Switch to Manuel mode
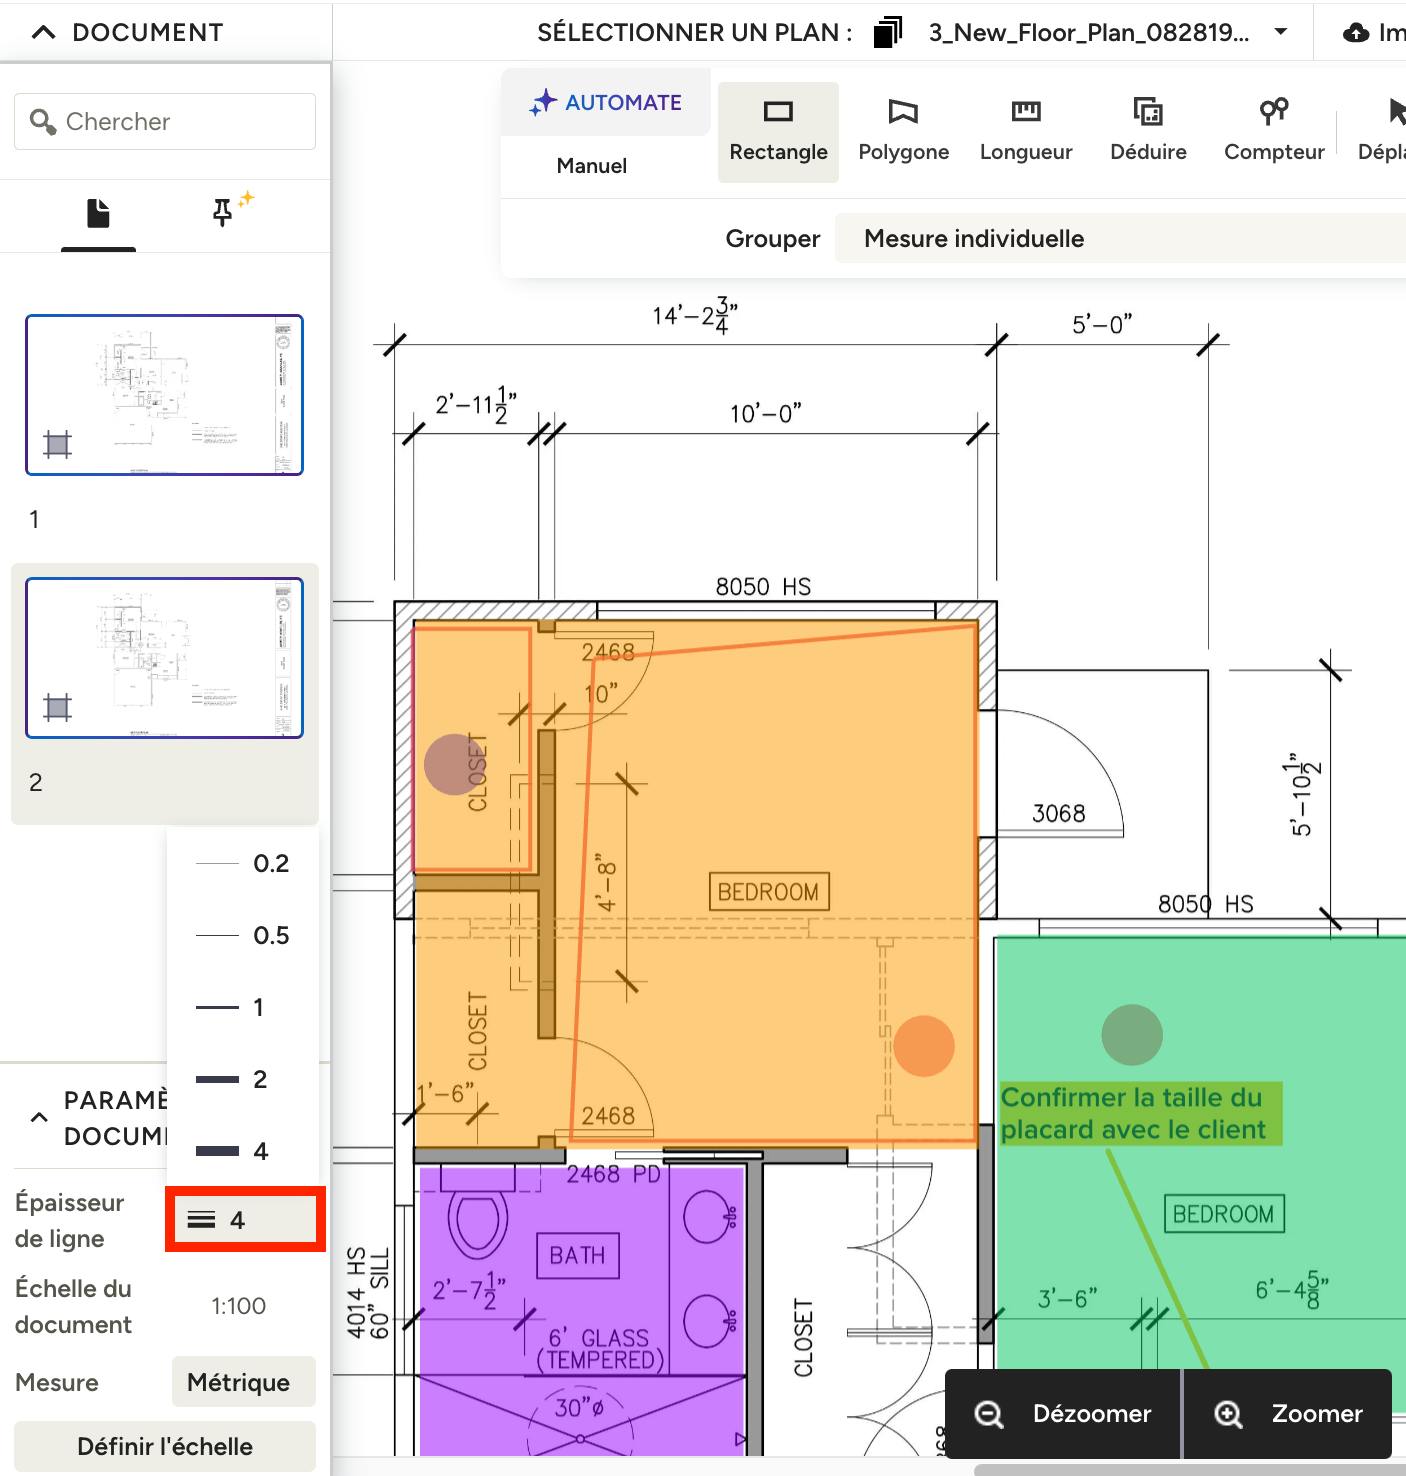 pos(591,166)
